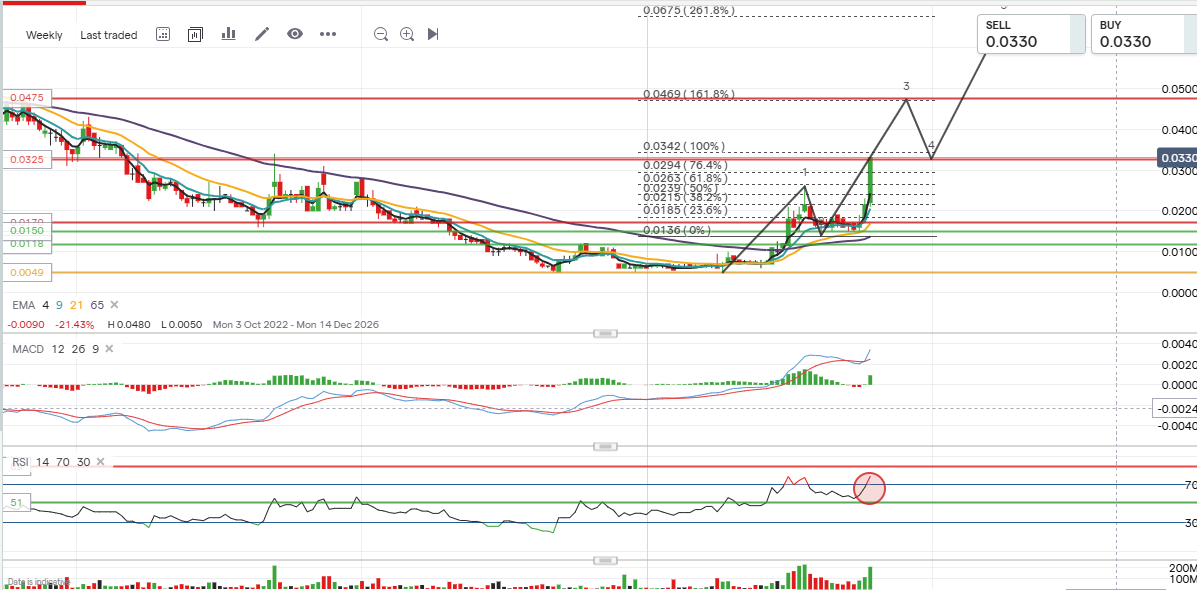Click the EMA 21 orange period value

click(77, 305)
